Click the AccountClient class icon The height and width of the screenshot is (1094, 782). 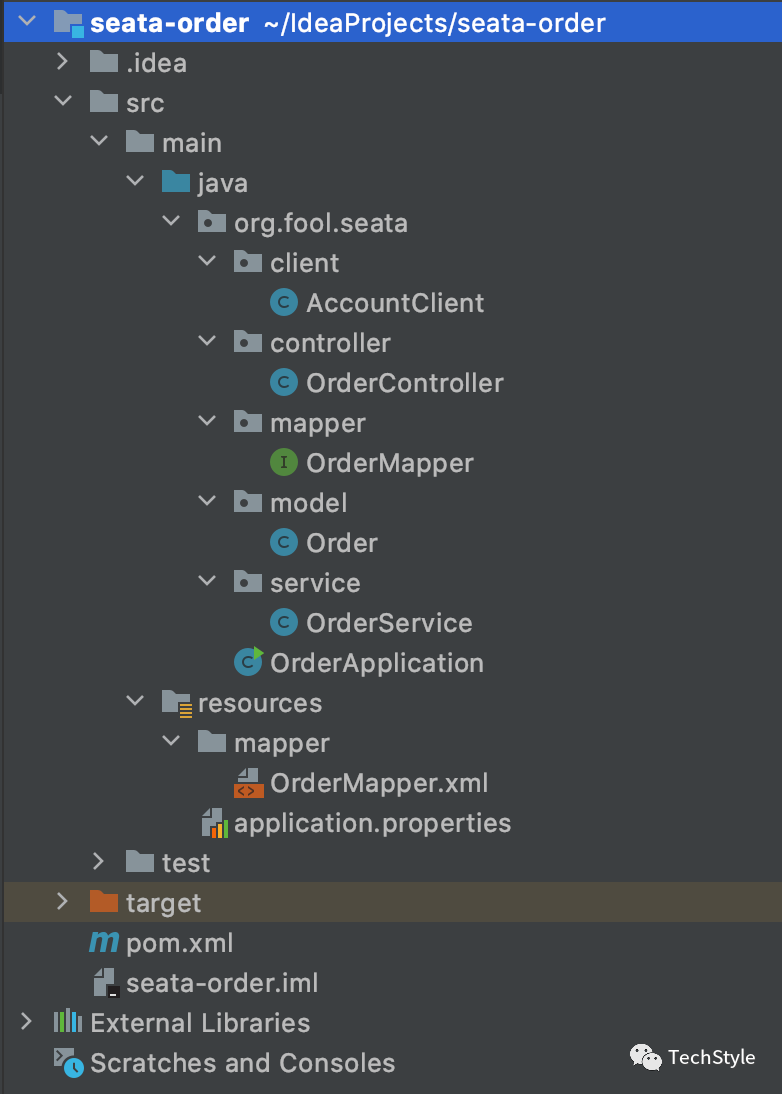click(284, 303)
